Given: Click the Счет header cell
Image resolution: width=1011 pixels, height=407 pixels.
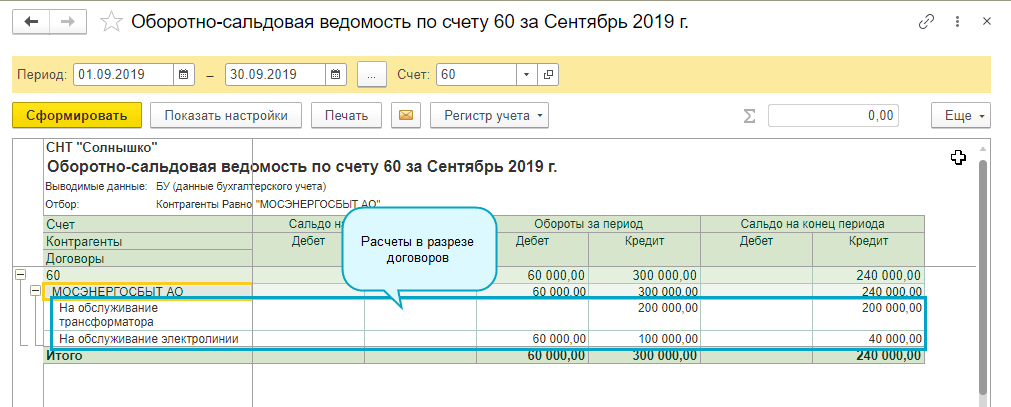Looking at the screenshot, I should [x=148, y=224].
